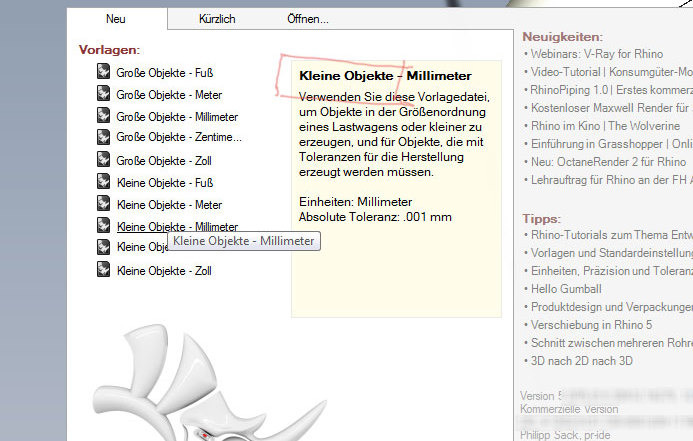Select template Große Objekte - Fuß
The image size is (693, 441).
(x=165, y=72)
